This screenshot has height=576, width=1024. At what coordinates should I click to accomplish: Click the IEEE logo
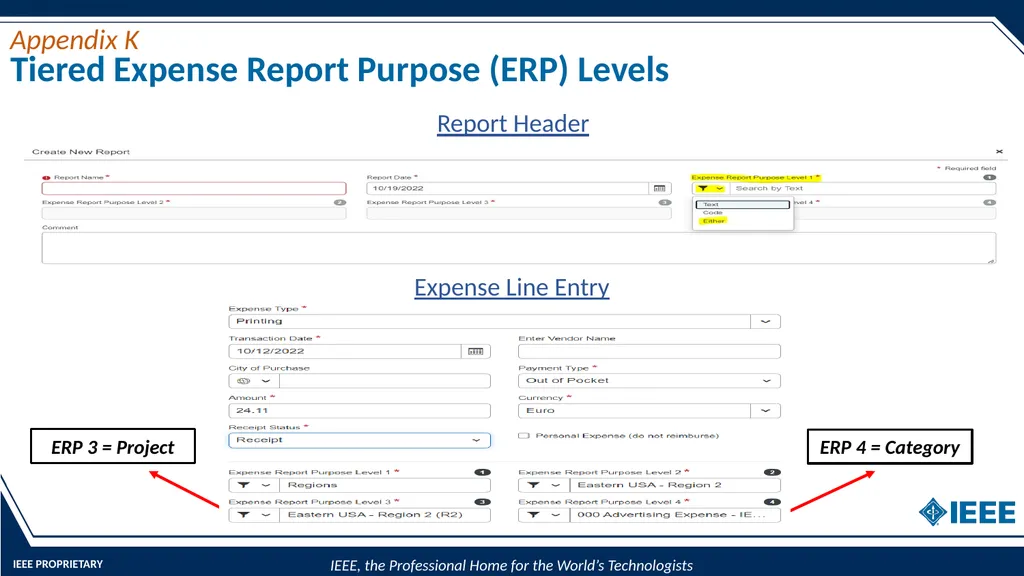tap(967, 512)
